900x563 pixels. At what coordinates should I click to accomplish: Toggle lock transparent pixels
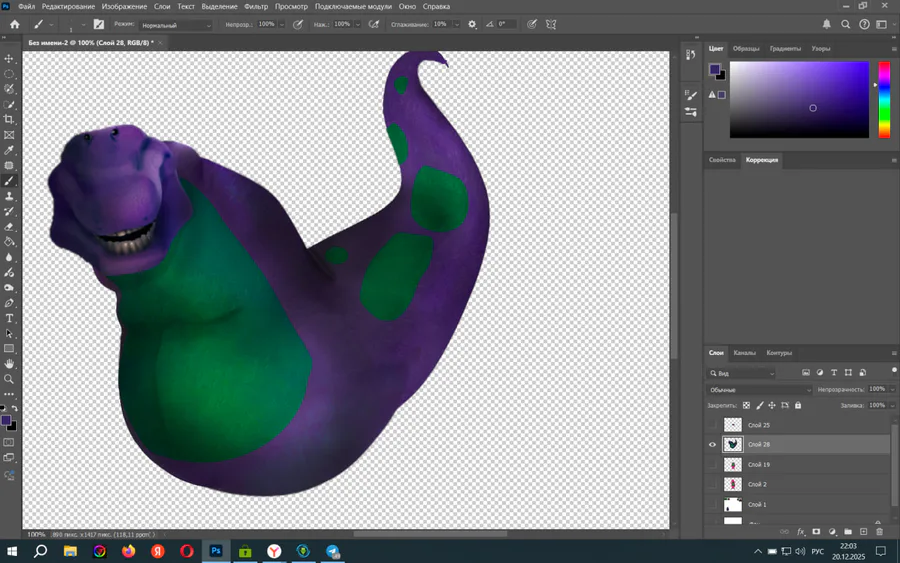746,405
